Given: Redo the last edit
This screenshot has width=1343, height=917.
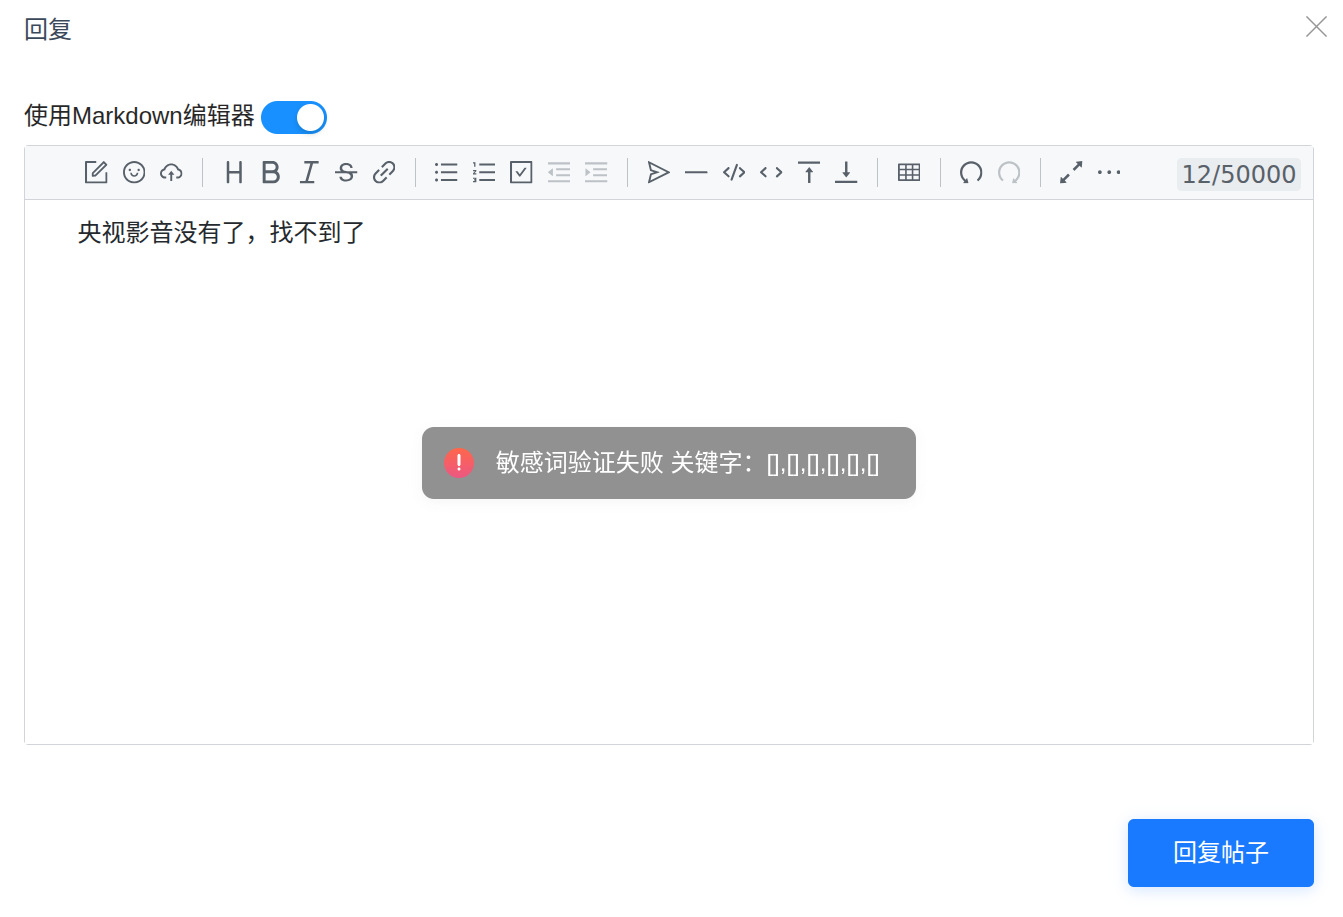Looking at the screenshot, I should tap(1009, 172).
